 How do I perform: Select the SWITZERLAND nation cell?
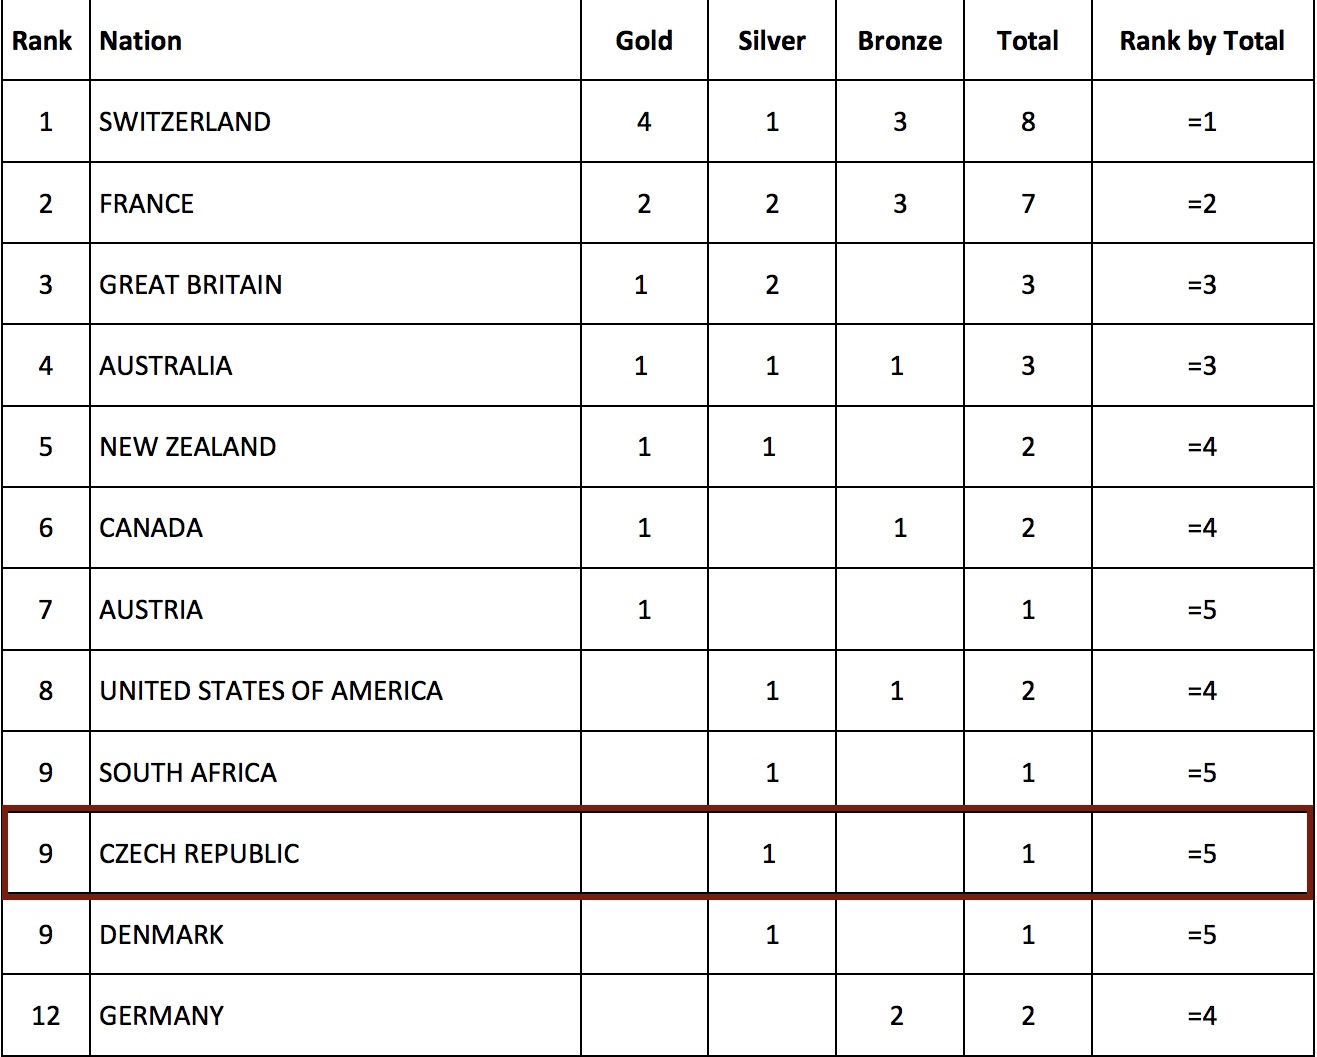tap(335, 122)
